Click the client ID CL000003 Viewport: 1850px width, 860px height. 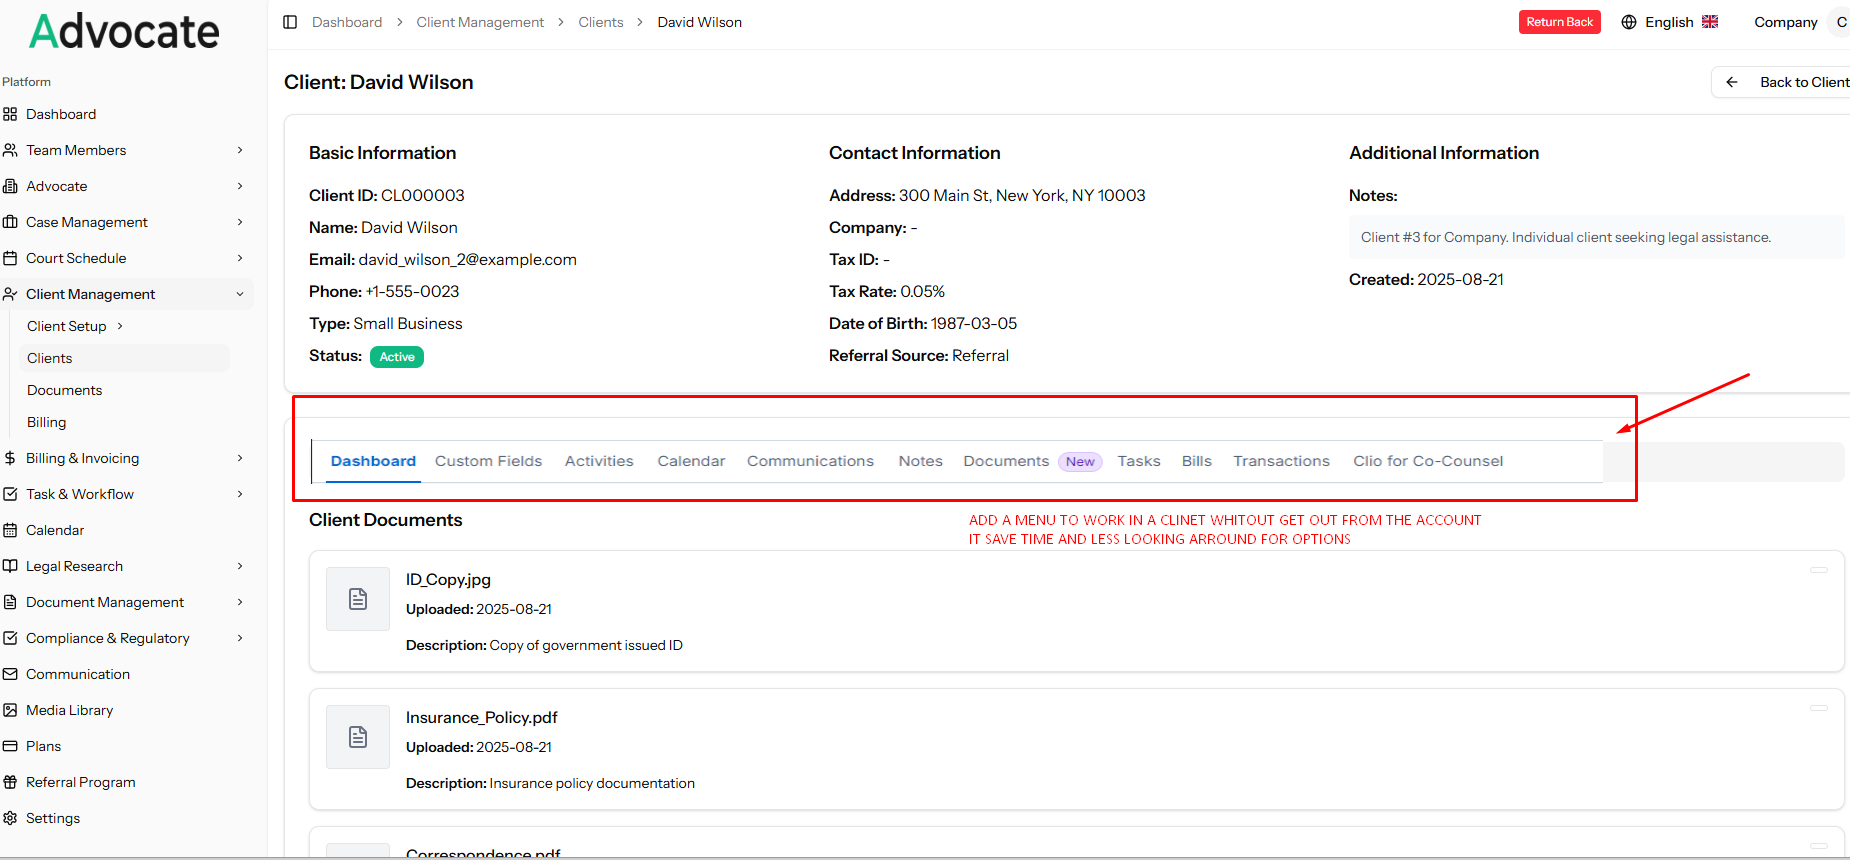[x=423, y=196]
